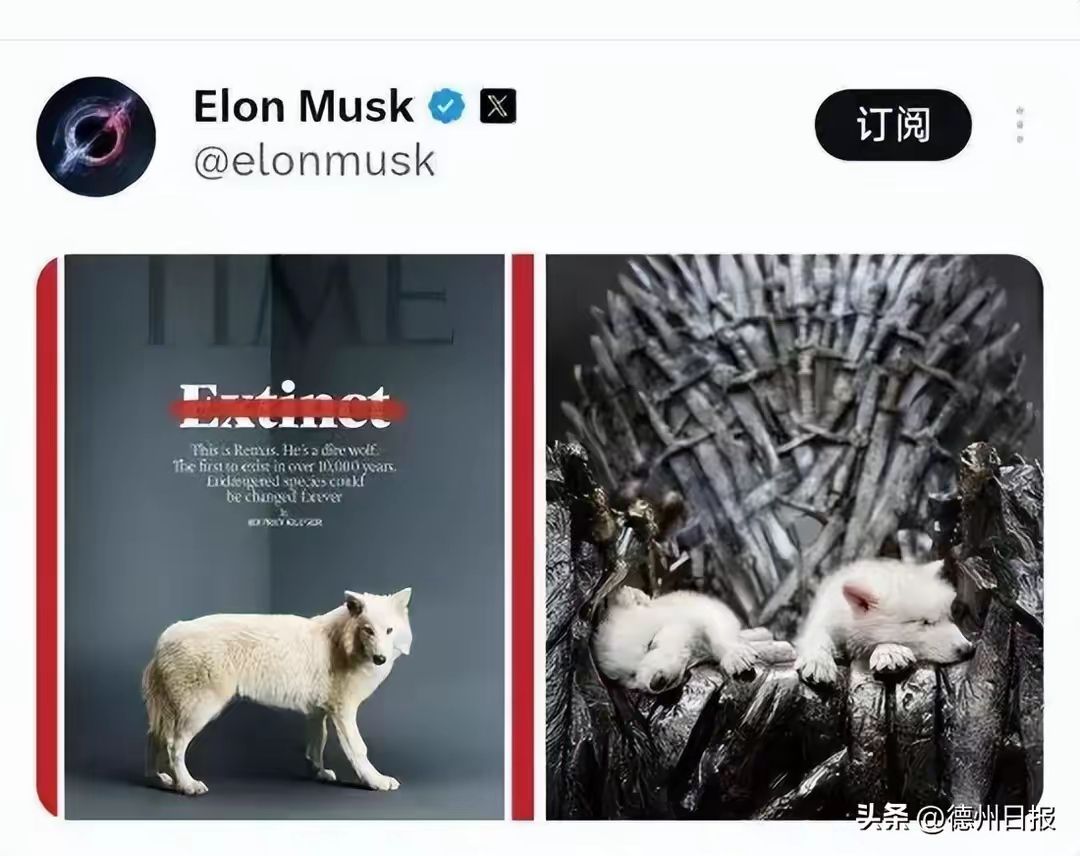Tap the 订阅 subscribe button
The width and height of the screenshot is (1080, 856).
click(893, 125)
